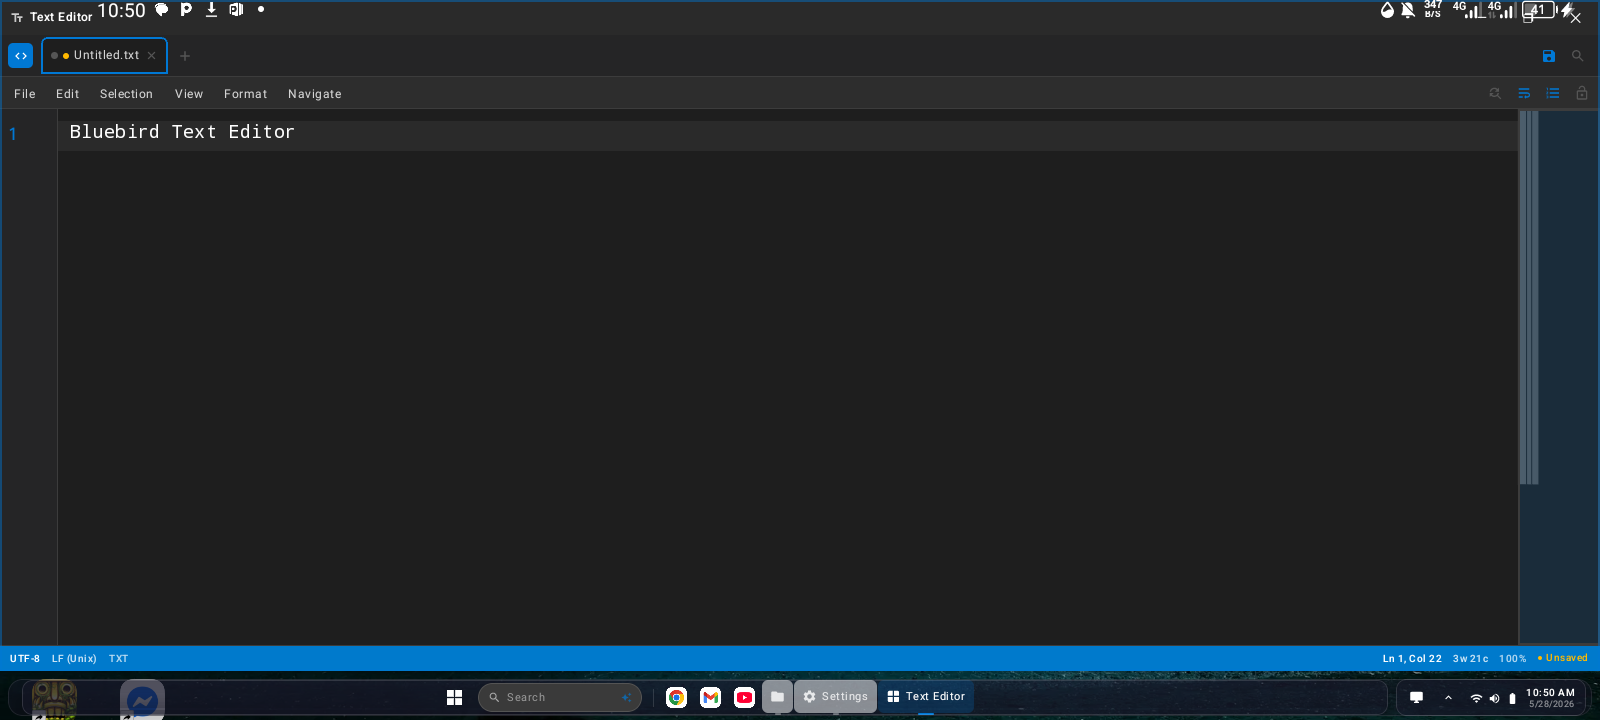Click the volume speaker icon in system tray

tap(1495, 698)
